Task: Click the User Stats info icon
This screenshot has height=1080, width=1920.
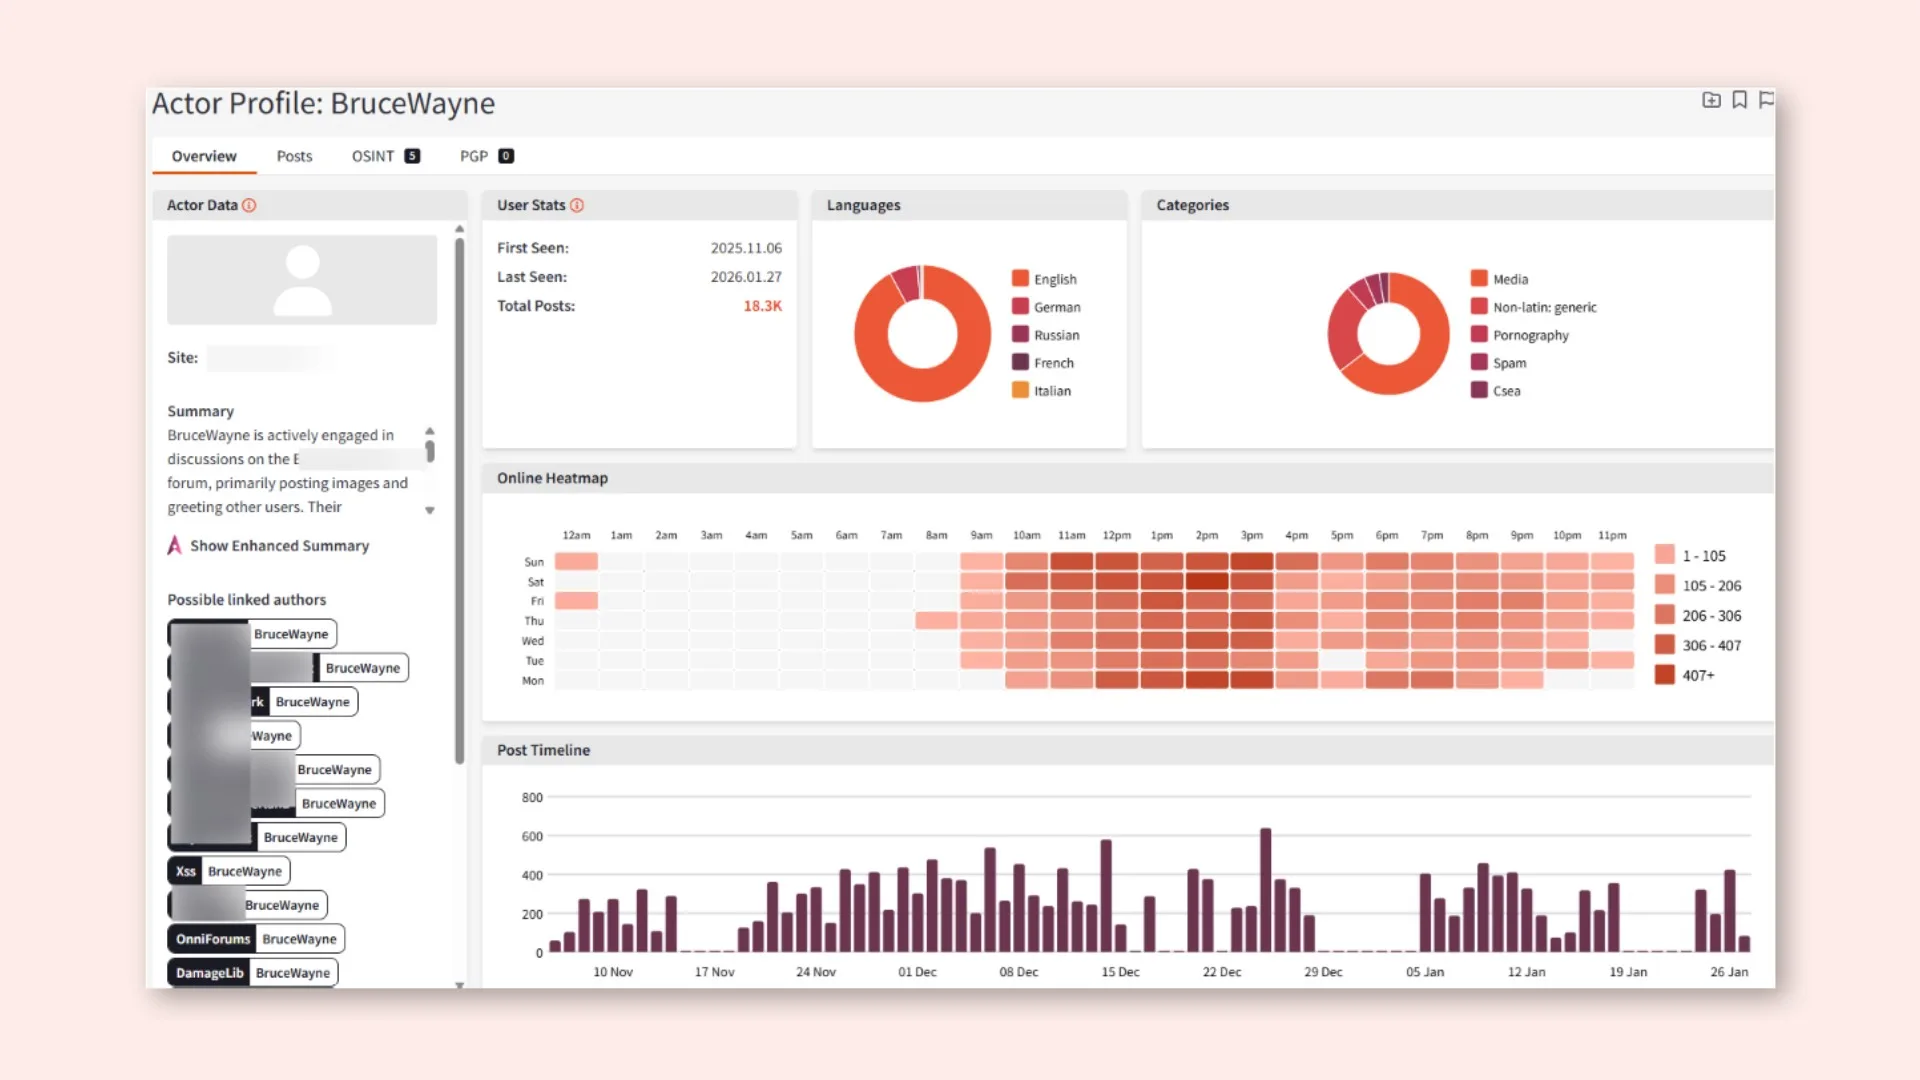Action: pos(577,205)
